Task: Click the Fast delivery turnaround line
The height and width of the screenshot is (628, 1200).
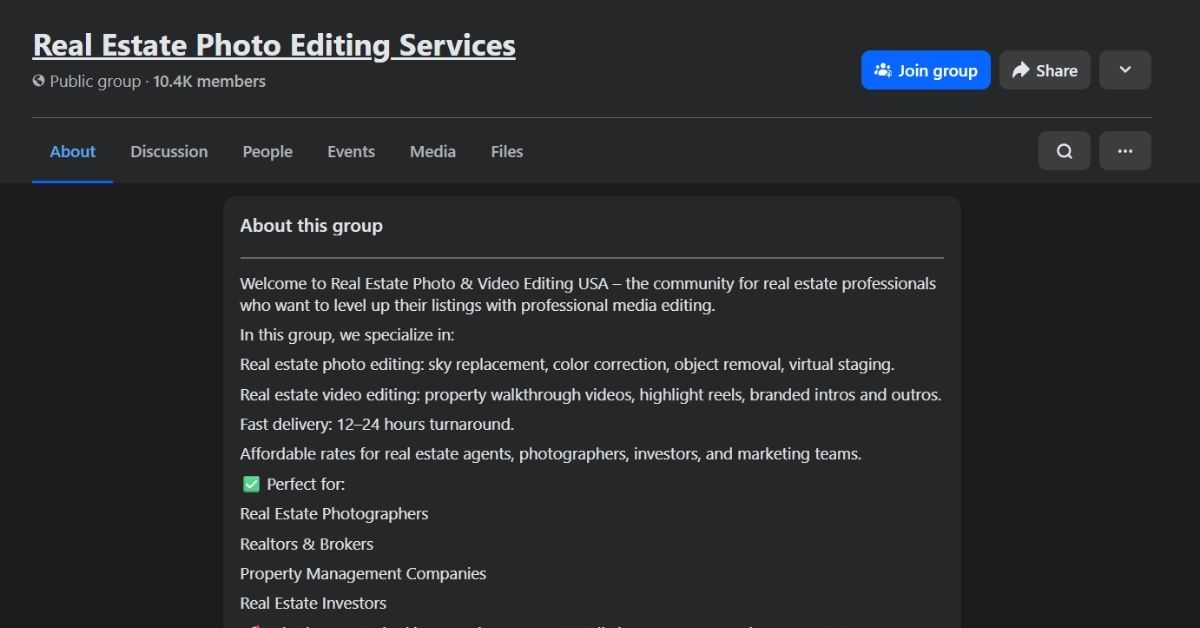Action: (377, 424)
